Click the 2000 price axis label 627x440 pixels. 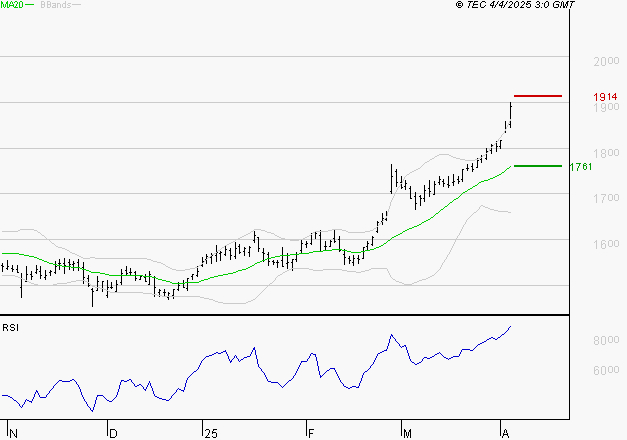[606, 61]
